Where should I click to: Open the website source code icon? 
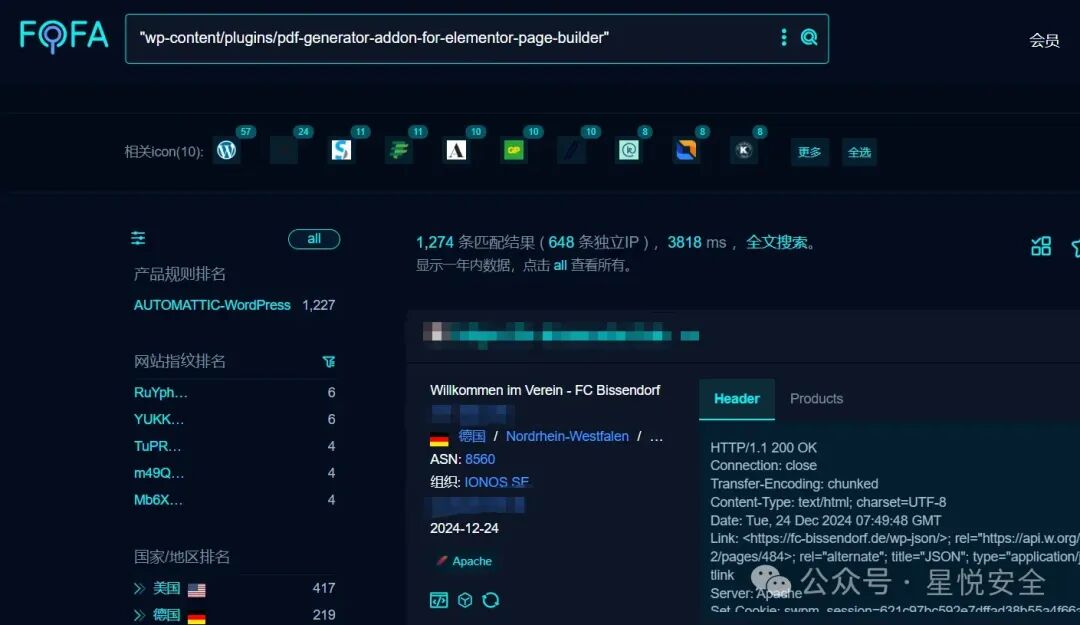pos(439,600)
